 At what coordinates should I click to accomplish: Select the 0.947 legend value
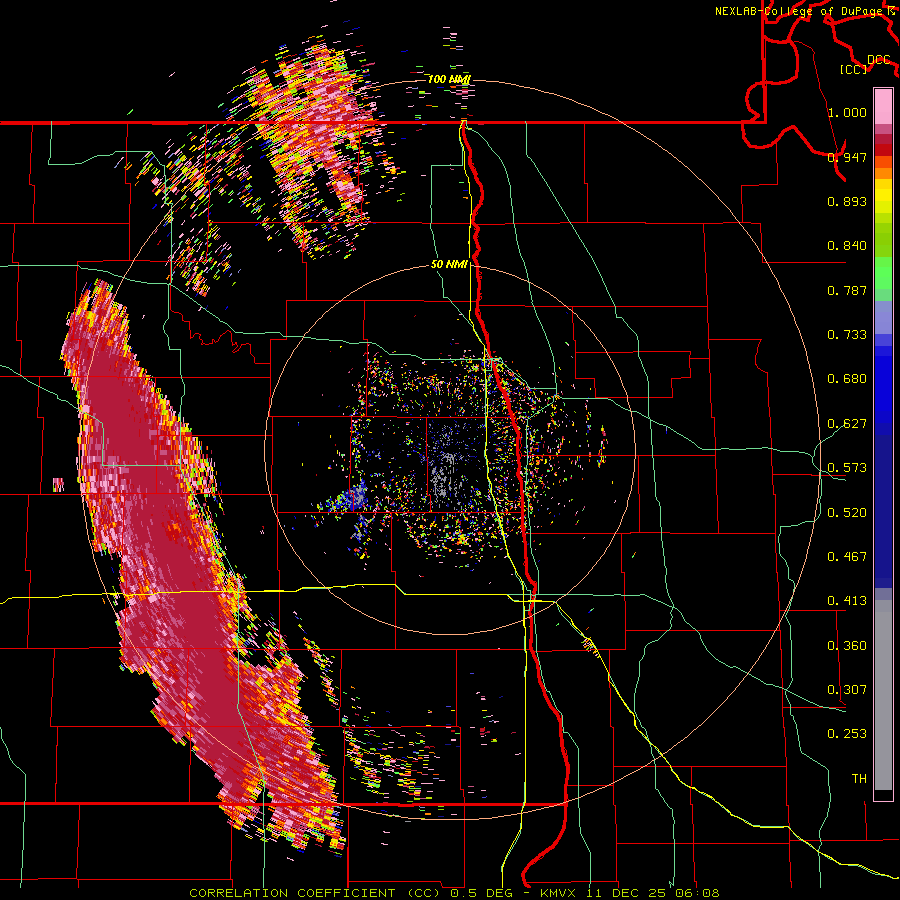(847, 157)
